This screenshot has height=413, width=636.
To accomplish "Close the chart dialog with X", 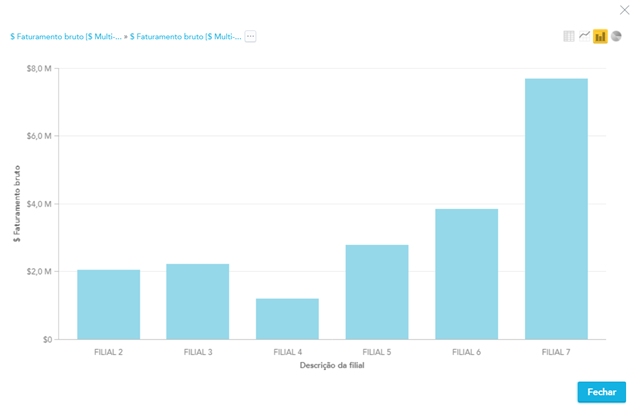I will 625,10.
